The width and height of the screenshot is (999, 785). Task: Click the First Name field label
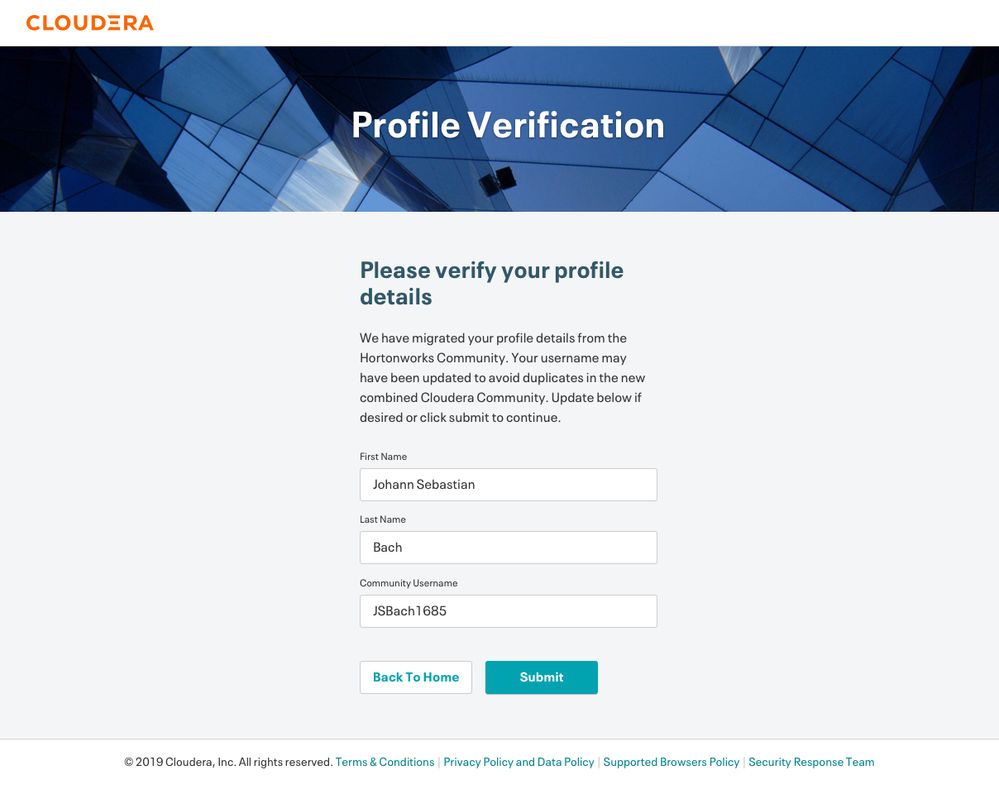coord(383,456)
